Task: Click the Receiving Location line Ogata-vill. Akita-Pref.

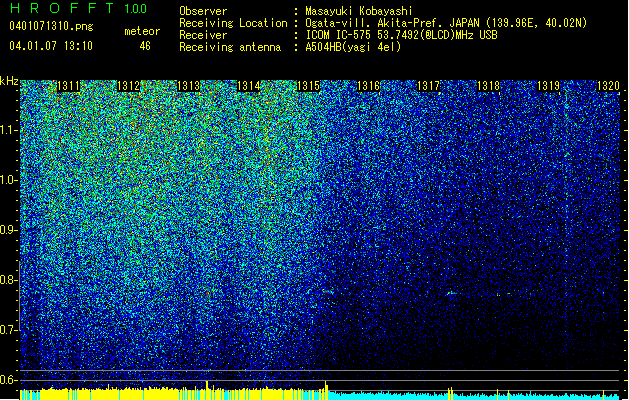Action: (446, 23)
